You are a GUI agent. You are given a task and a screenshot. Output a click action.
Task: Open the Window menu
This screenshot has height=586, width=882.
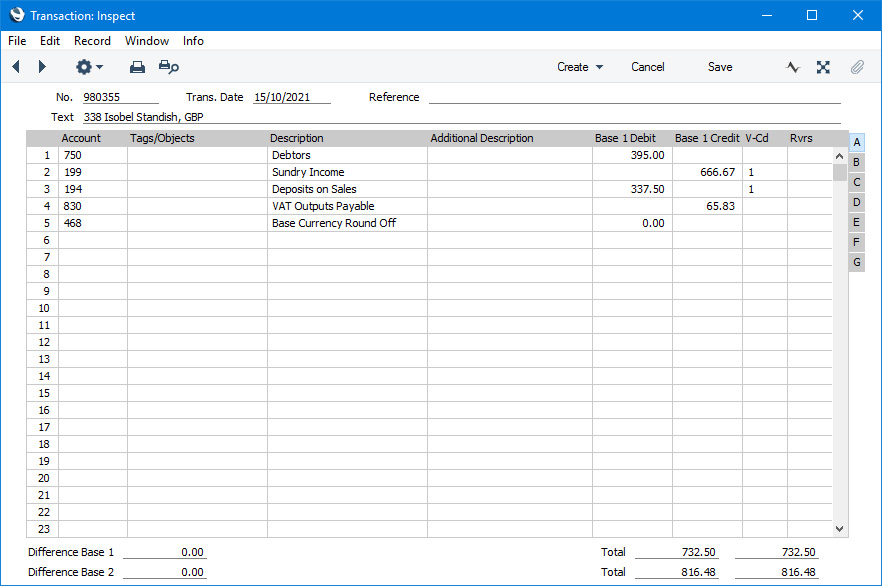(x=147, y=41)
